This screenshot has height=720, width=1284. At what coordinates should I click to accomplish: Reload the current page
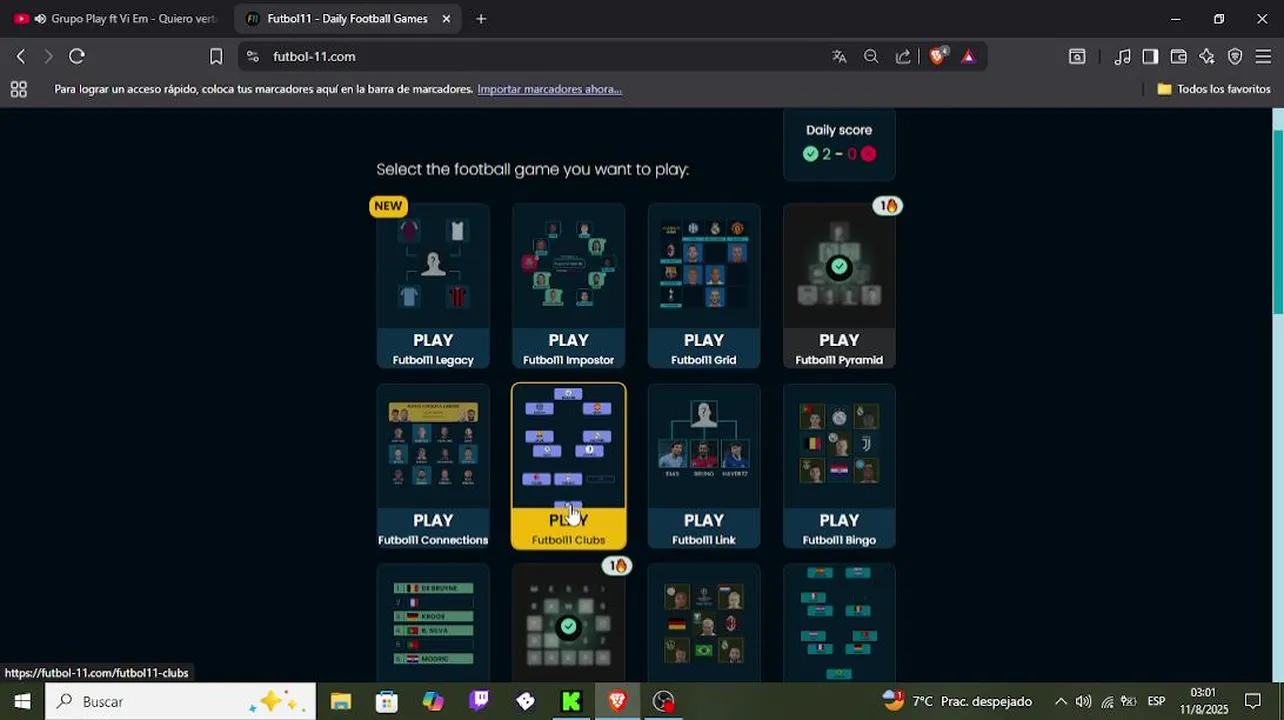(x=77, y=57)
